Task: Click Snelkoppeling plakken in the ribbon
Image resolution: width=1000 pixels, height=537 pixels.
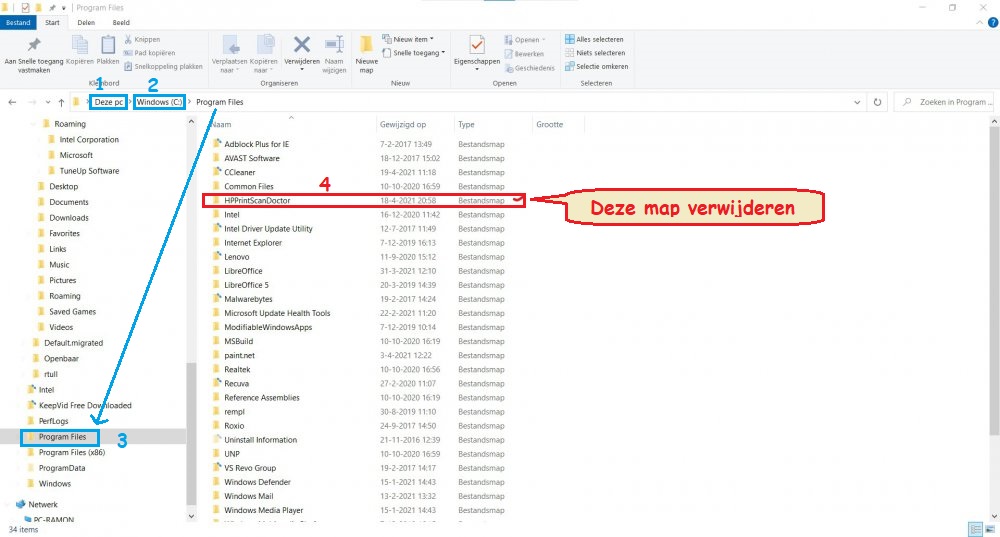Action: pyautogui.click(x=163, y=66)
